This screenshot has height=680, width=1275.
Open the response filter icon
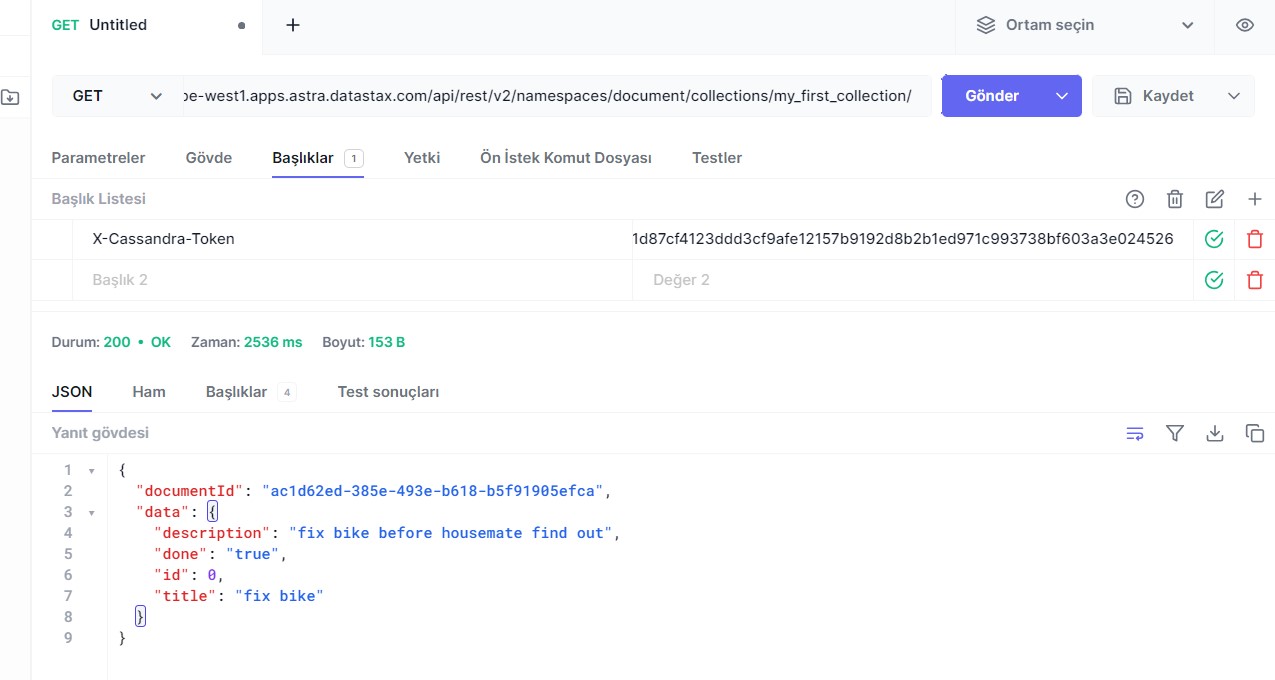click(1174, 432)
